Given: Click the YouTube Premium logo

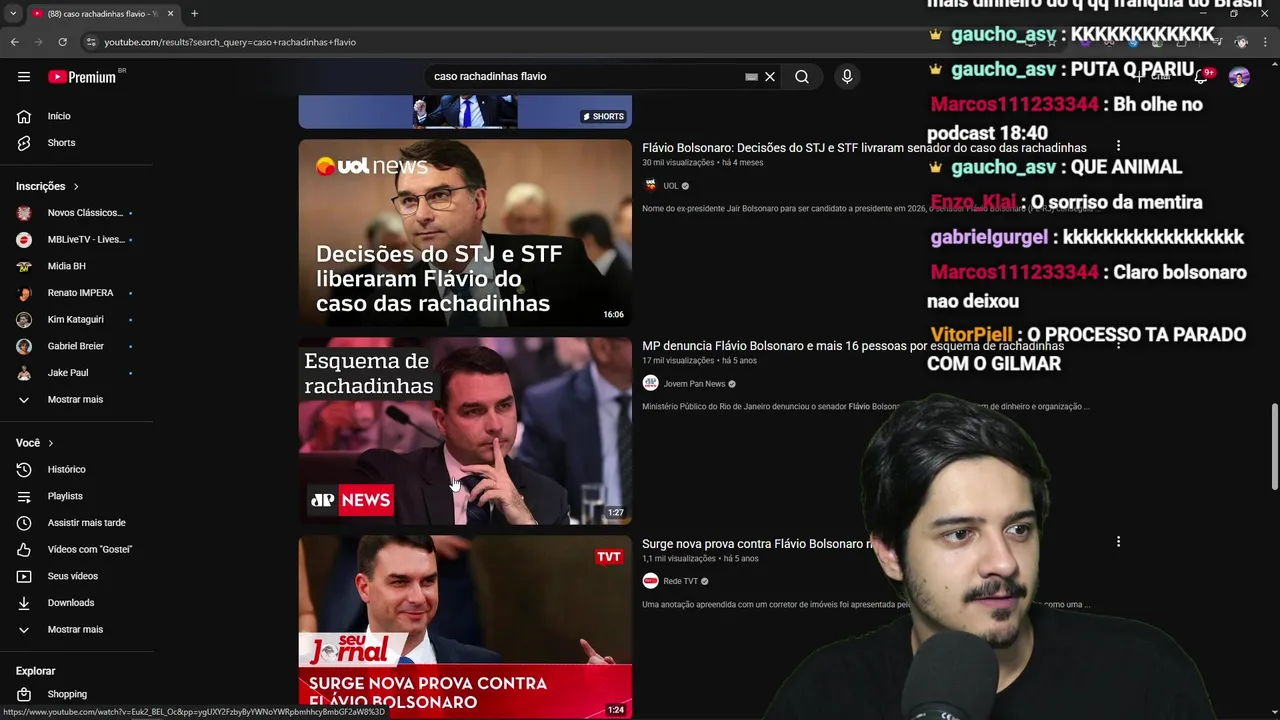Looking at the screenshot, I should pos(82,77).
